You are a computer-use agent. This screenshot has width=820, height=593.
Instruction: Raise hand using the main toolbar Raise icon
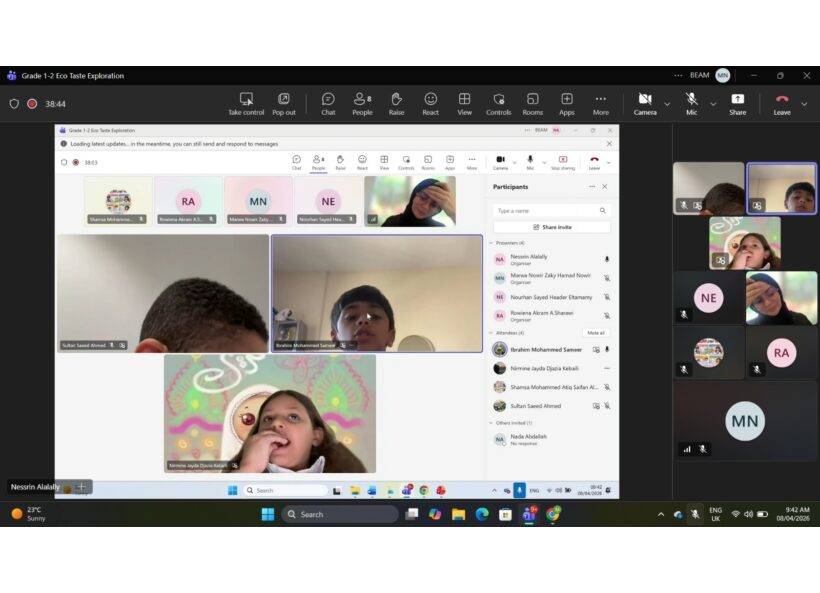pos(396,103)
